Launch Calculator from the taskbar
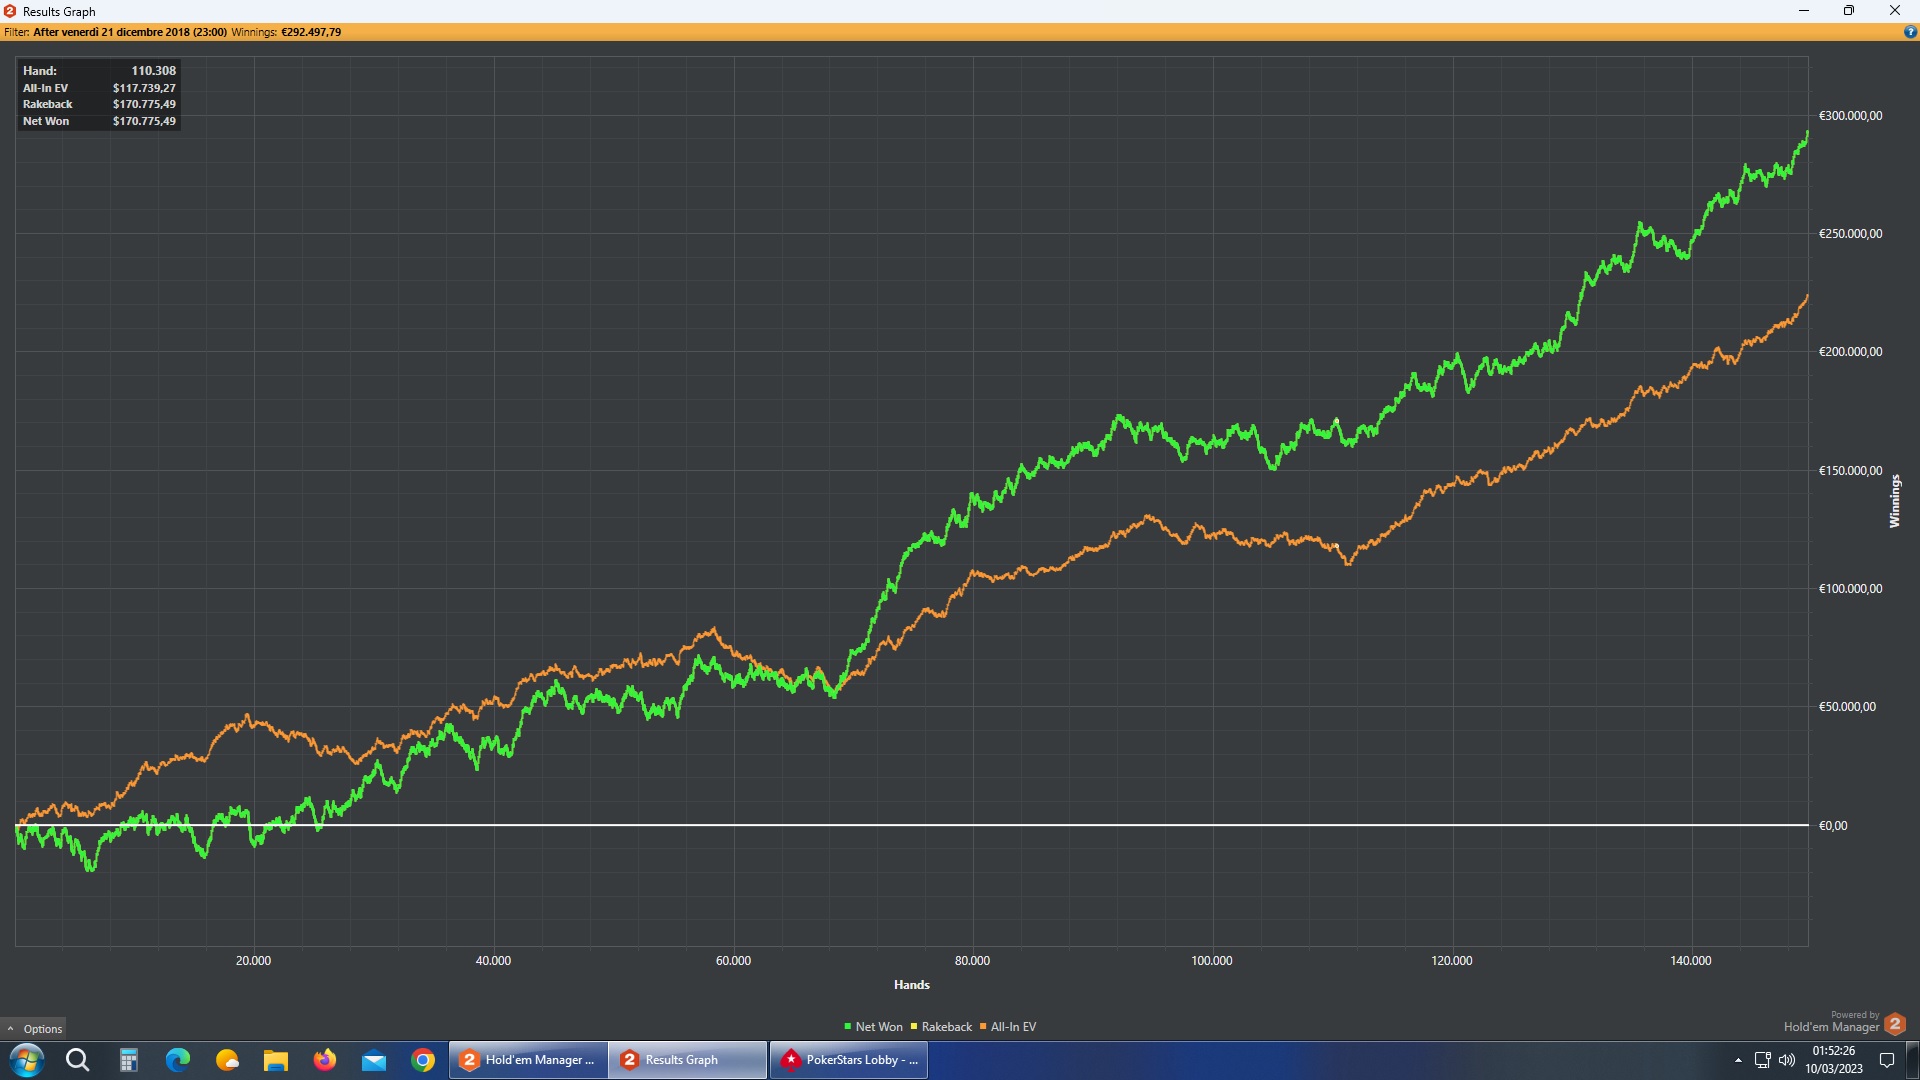The image size is (1920, 1080). 129,1060
